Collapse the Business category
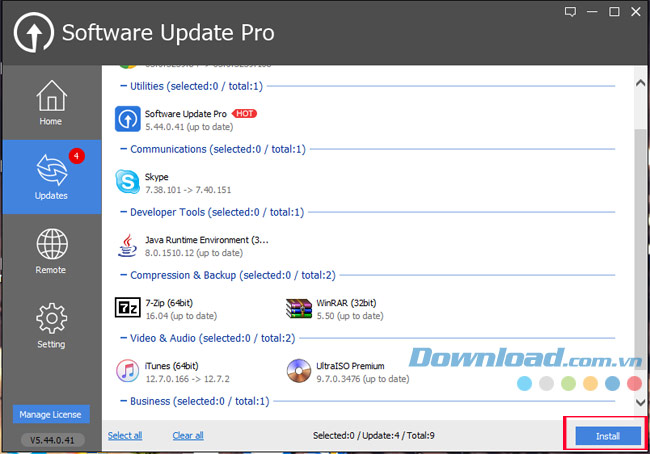The image size is (650, 454). point(123,401)
